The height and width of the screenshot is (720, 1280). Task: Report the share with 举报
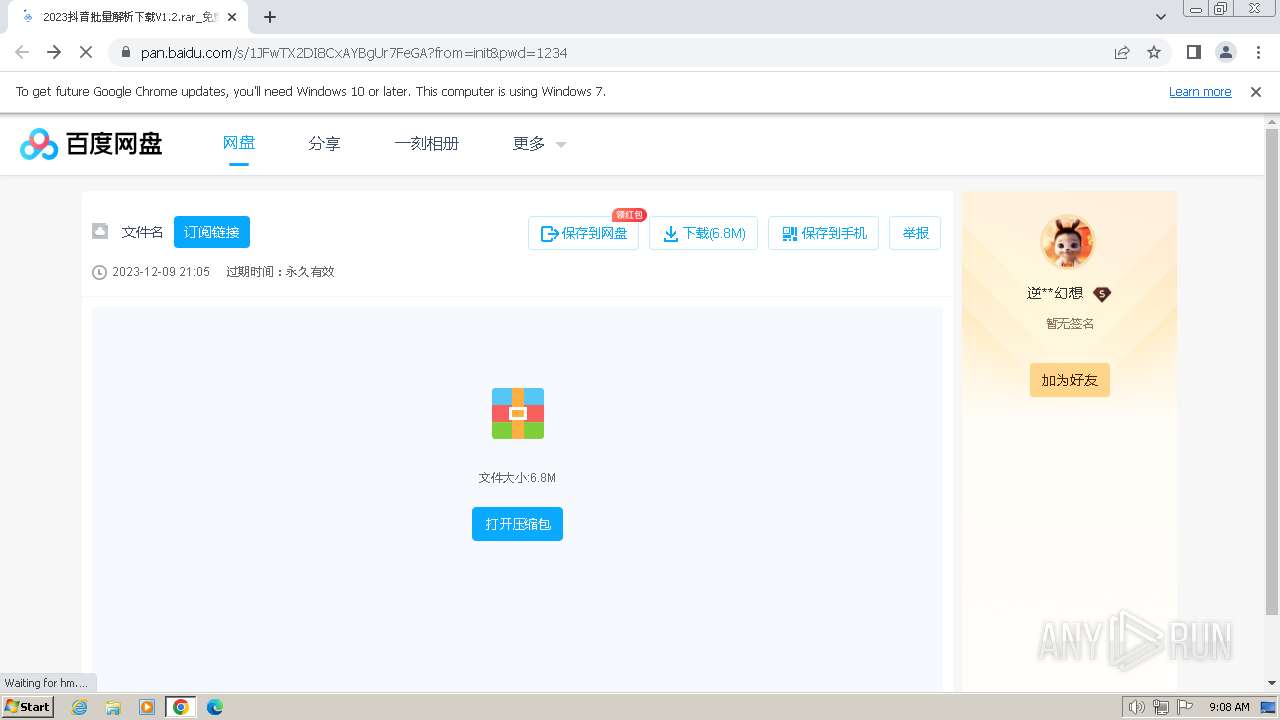click(x=915, y=233)
